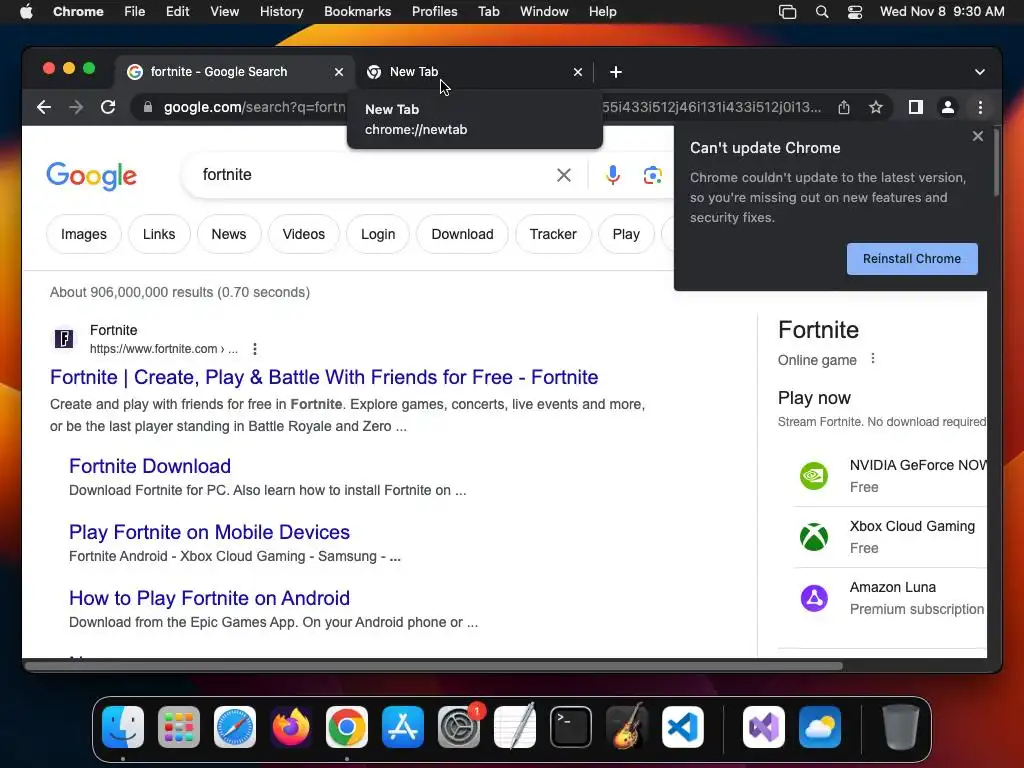Click the Xbox Cloud Gaming icon

[x=814, y=537]
